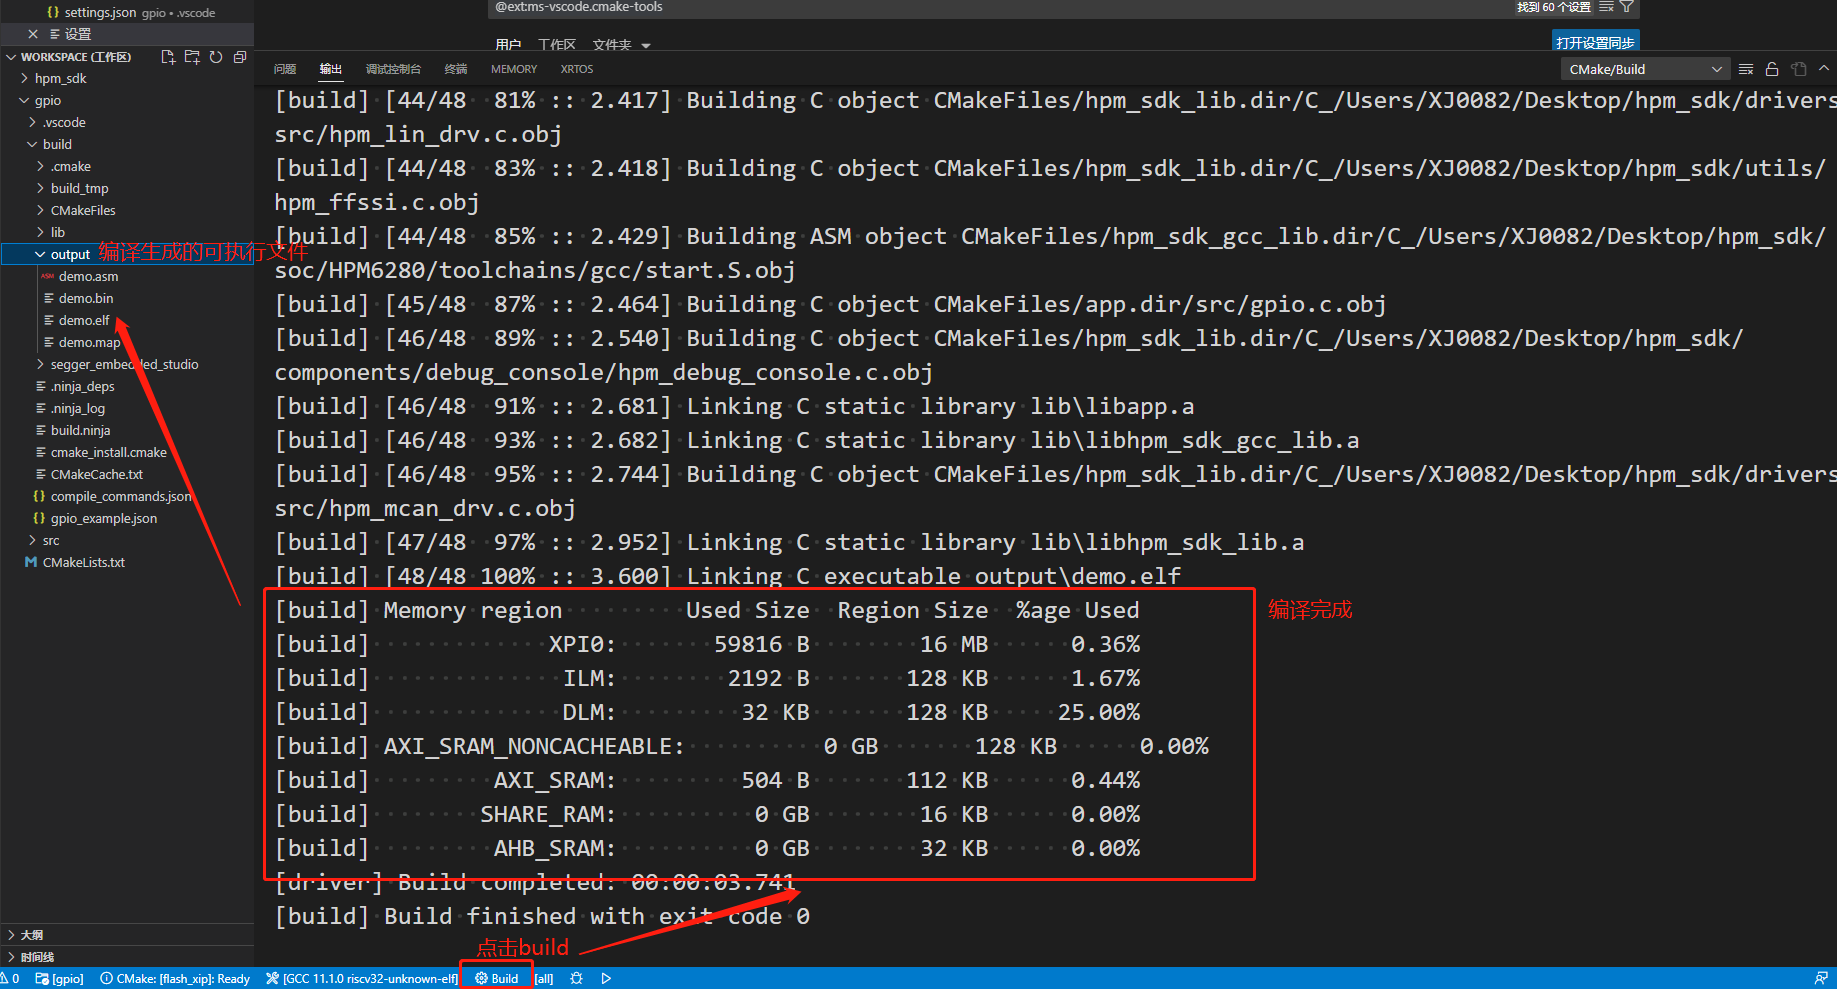Viewport: 1837px width, 990px height.
Task: Click the new folder icon in workspace header
Action: (x=192, y=57)
